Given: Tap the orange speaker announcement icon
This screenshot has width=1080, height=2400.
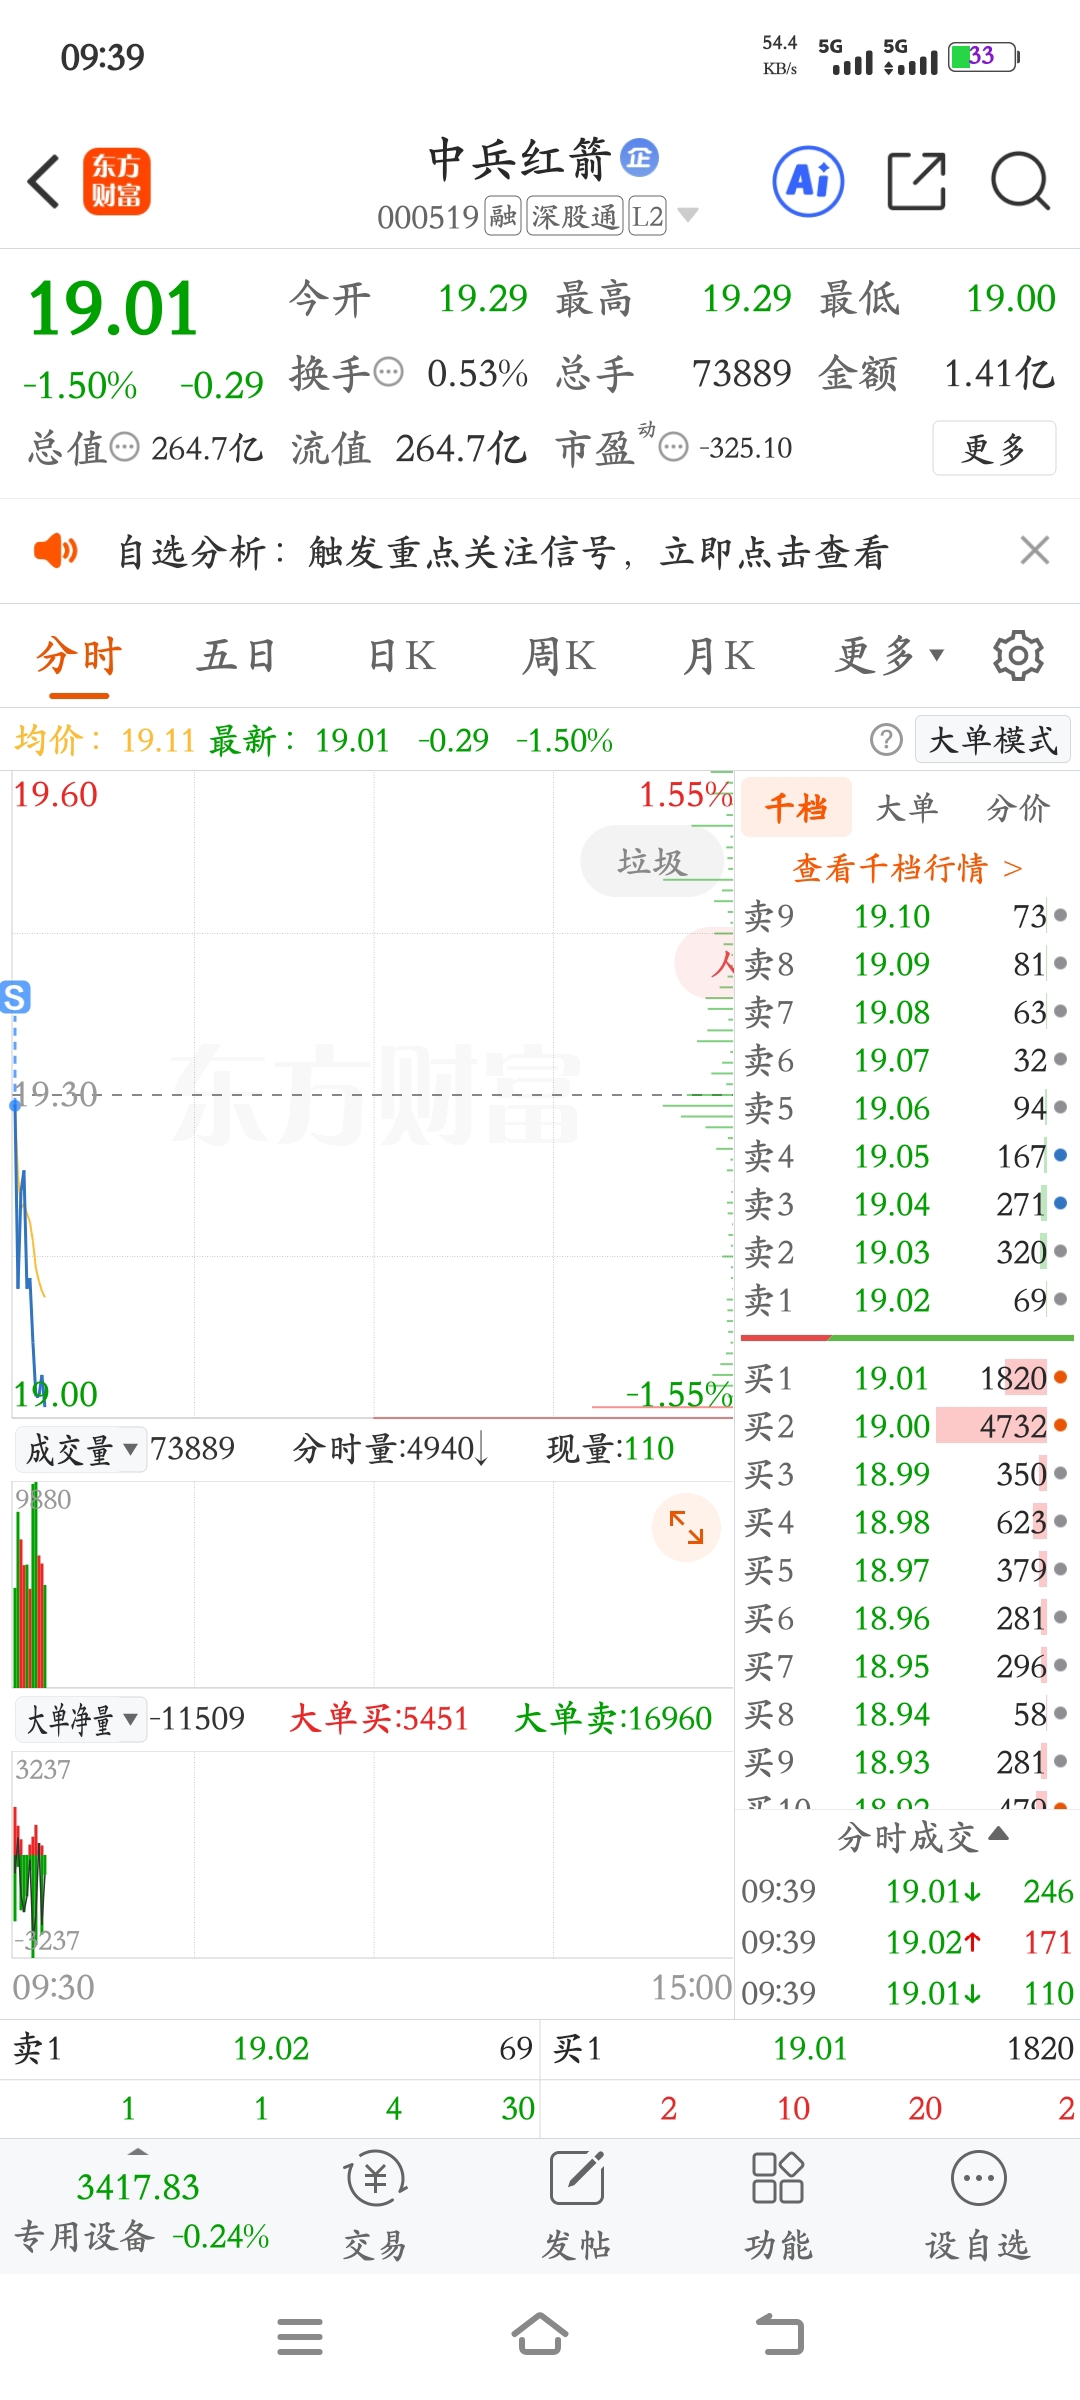Looking at the screenshot, I should [56, 550].
